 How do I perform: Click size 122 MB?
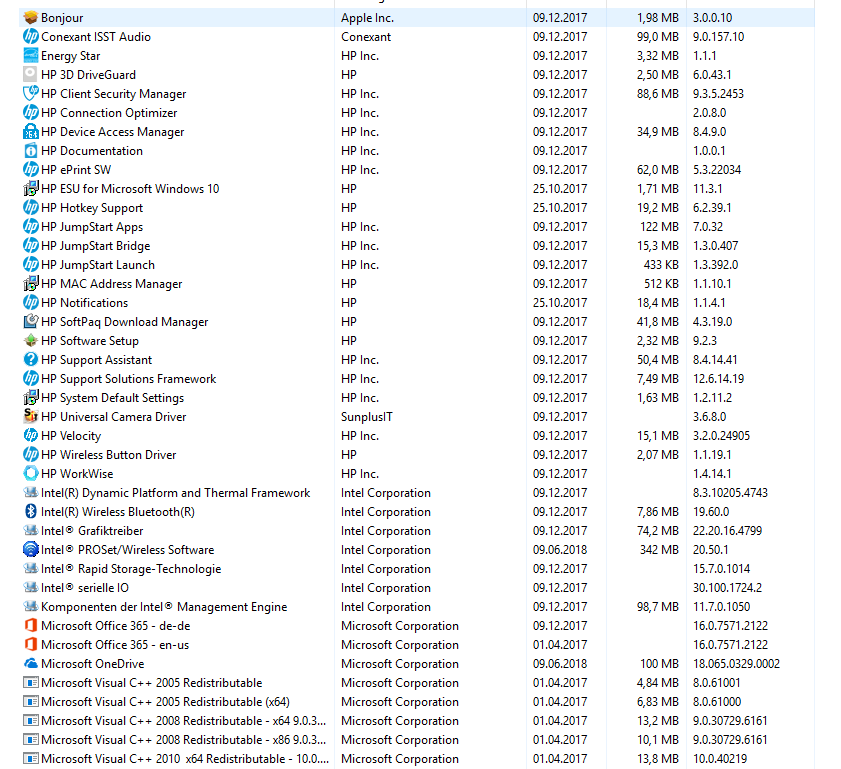pyautogui.click(x=659, y=227)
